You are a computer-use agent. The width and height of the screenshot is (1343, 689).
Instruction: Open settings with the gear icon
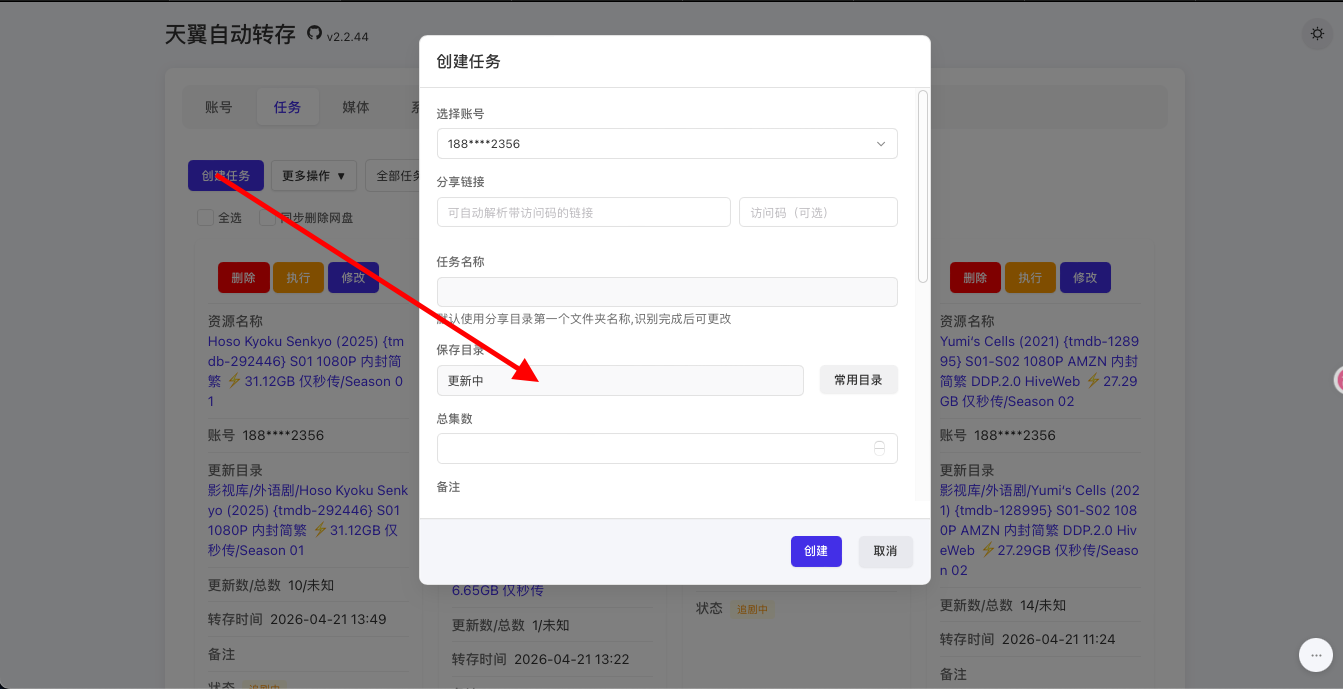tap(1317, 33)
